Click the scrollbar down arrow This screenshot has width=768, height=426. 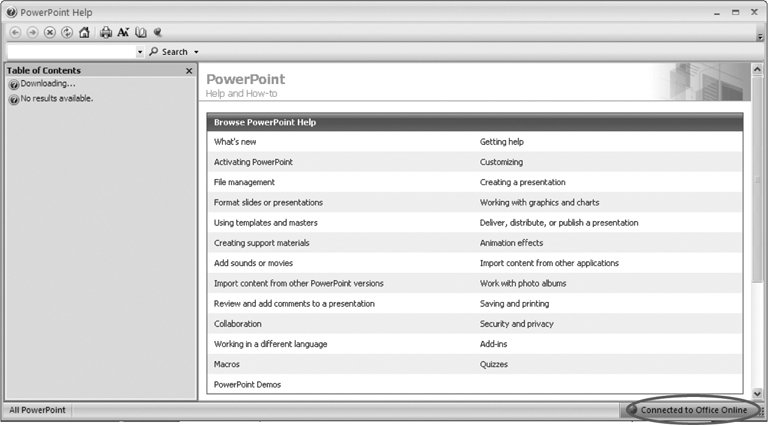pyautogui.click(x=757, y=393)
